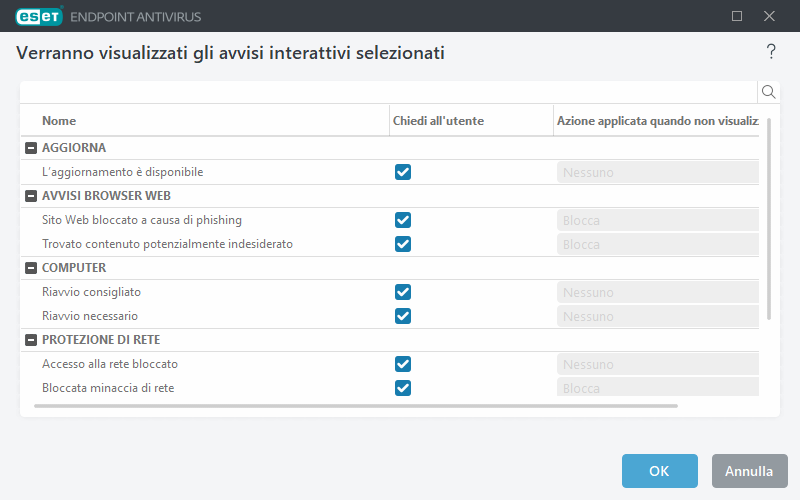Click the COMPUTER group label
The height and width of the screenshot is (500, 800).
74,268
